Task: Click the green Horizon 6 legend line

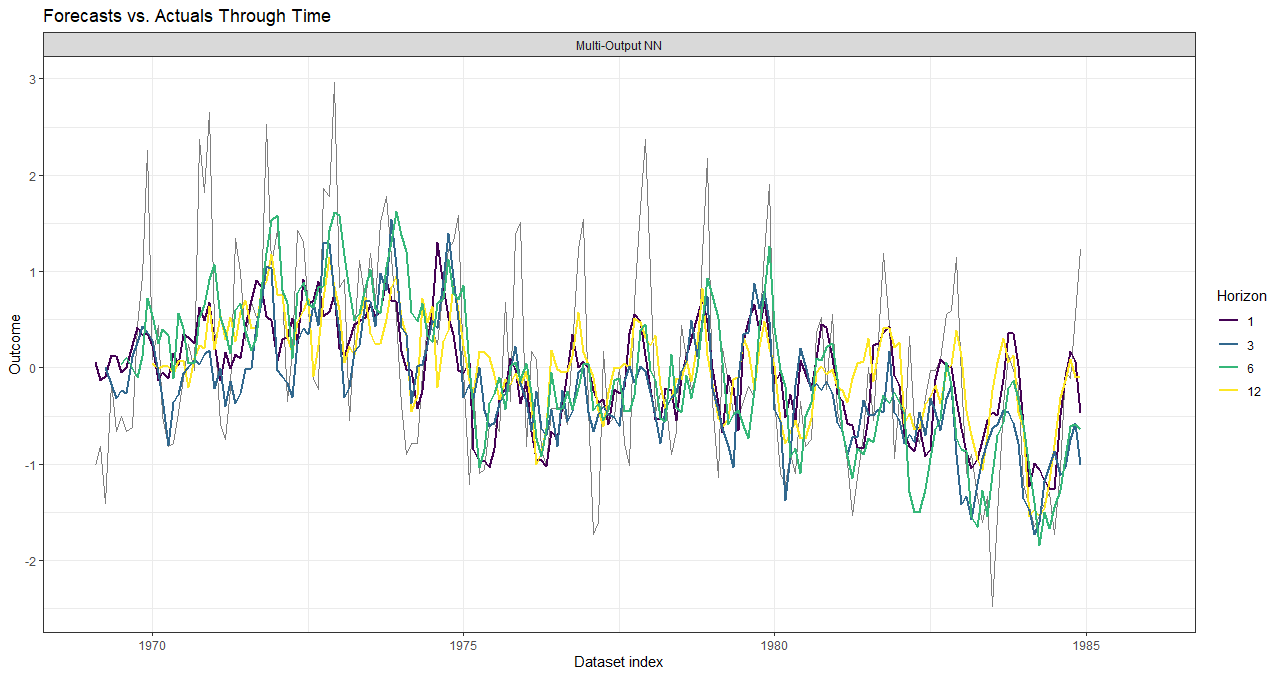Action: [1227, 369]
